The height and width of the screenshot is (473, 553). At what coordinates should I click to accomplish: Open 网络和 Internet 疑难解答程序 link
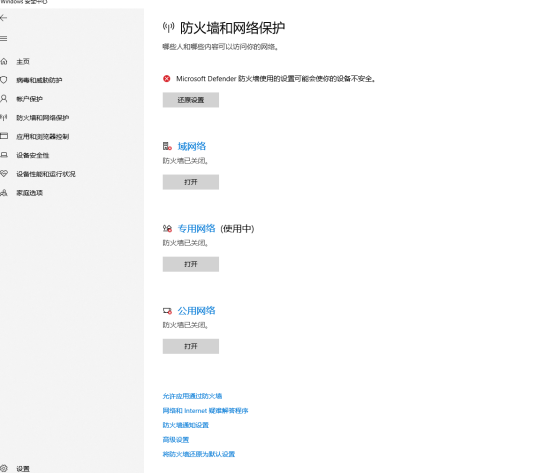pyautogui.click(x=205, y=411)
